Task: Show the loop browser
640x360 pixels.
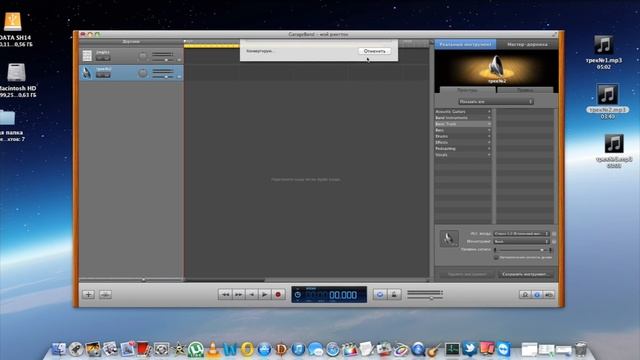Action: click(525, 294)
